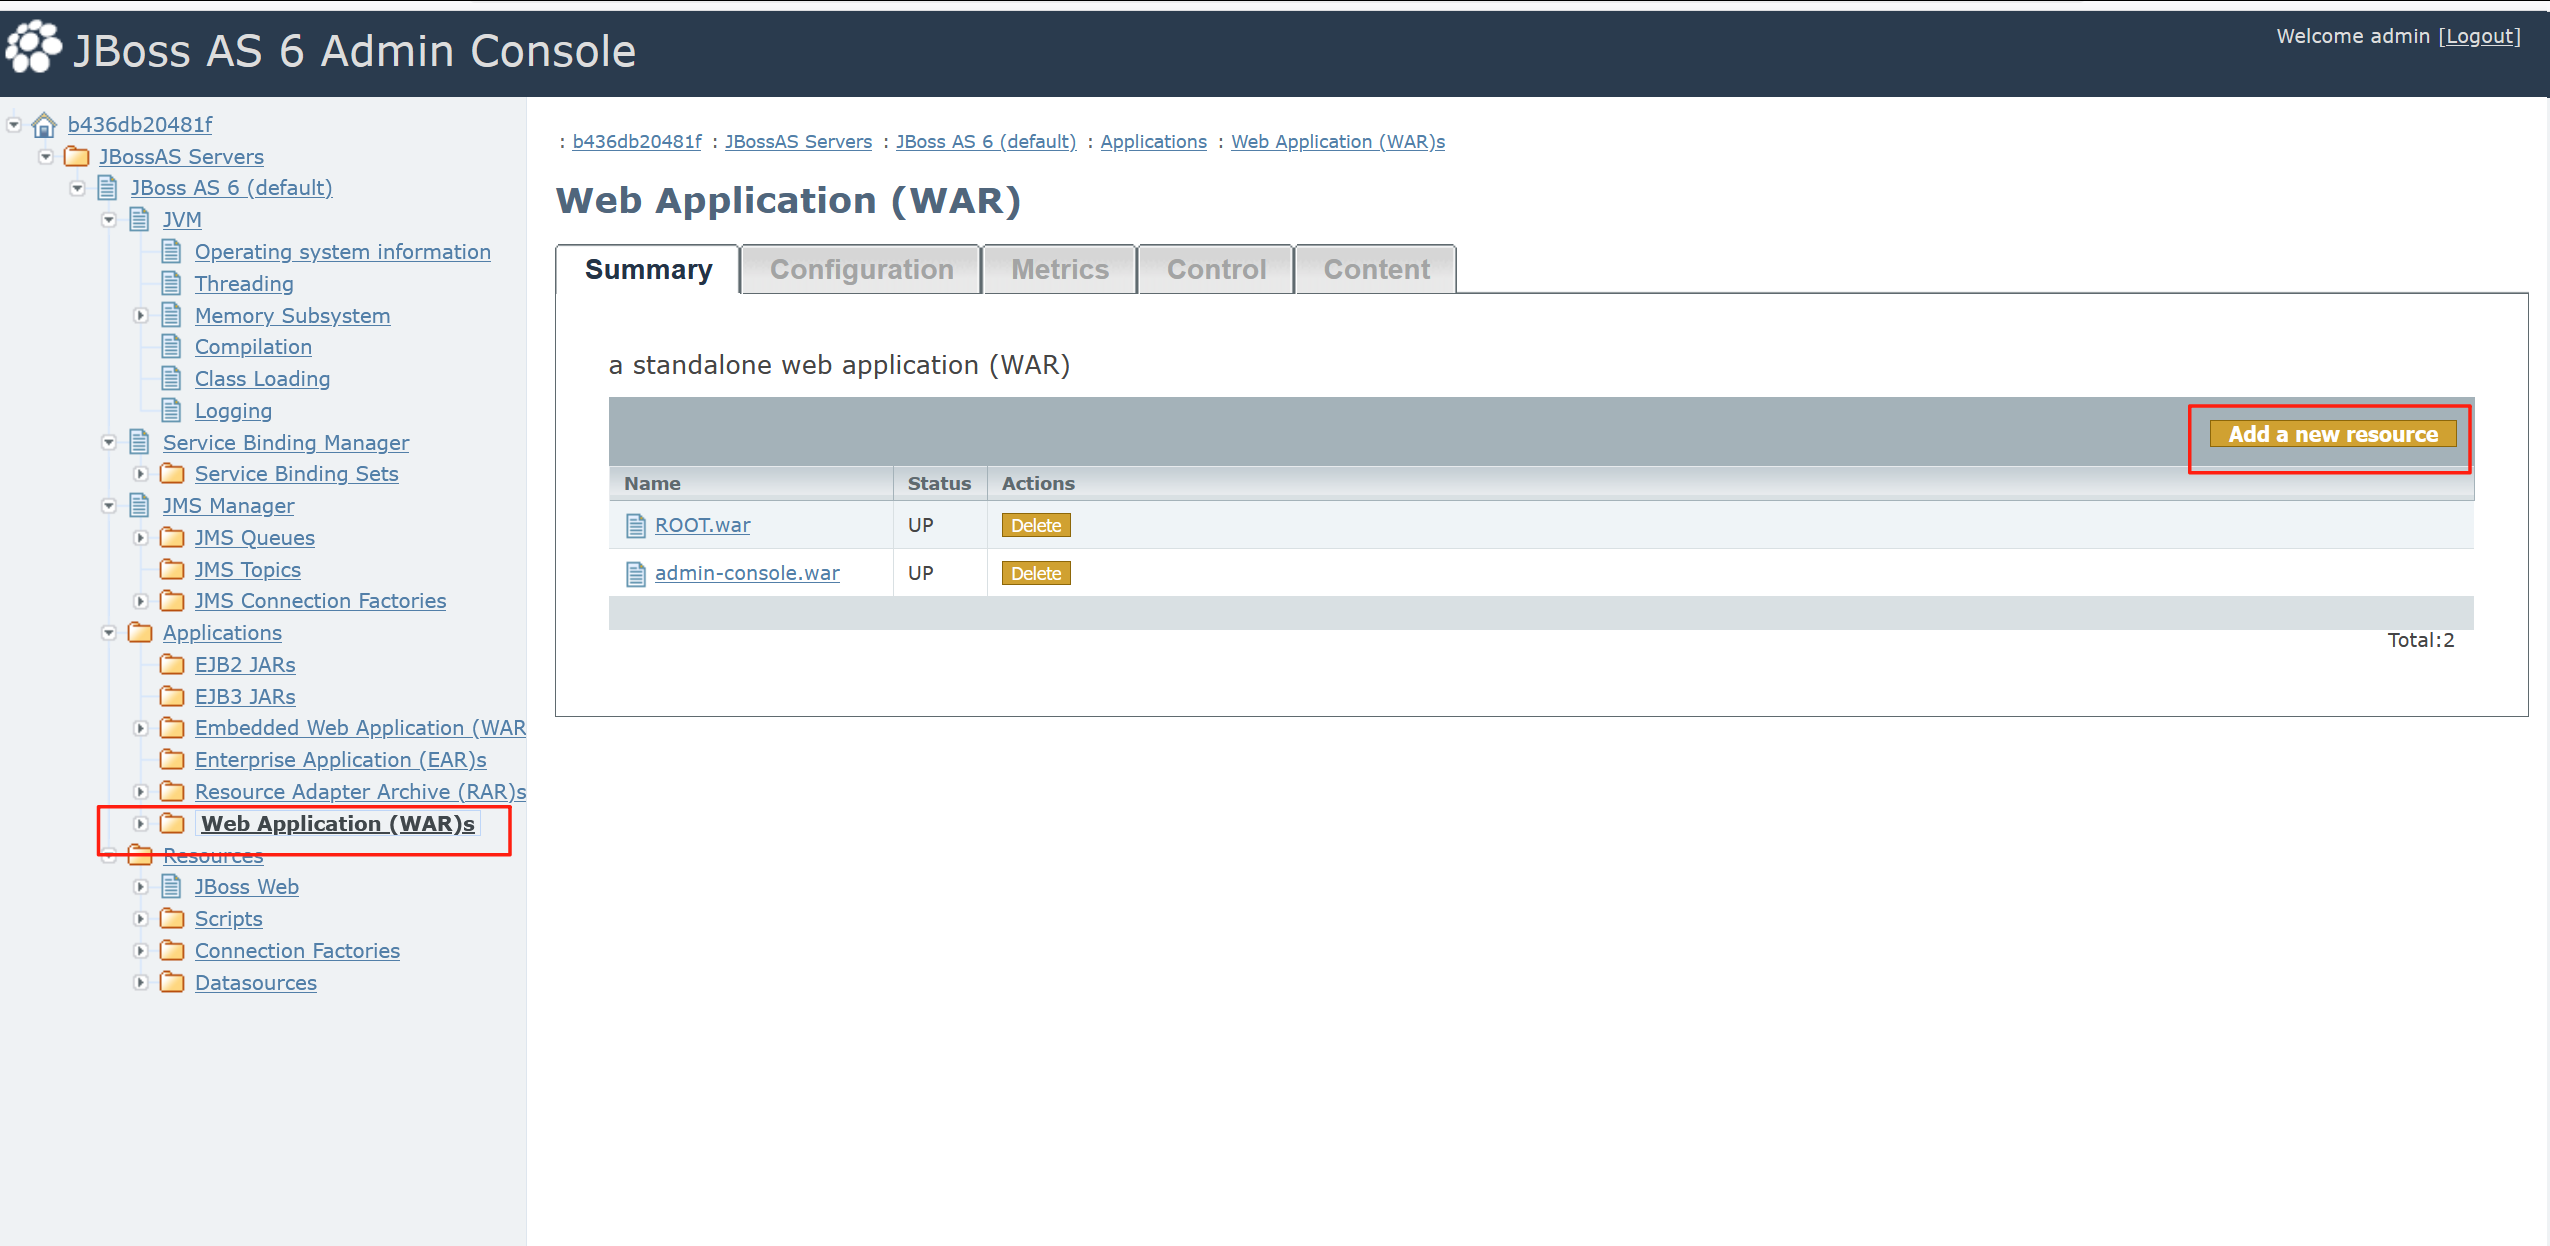Select JMS Connection Factories tree link

pyautogui.click(x=320, y=600)
